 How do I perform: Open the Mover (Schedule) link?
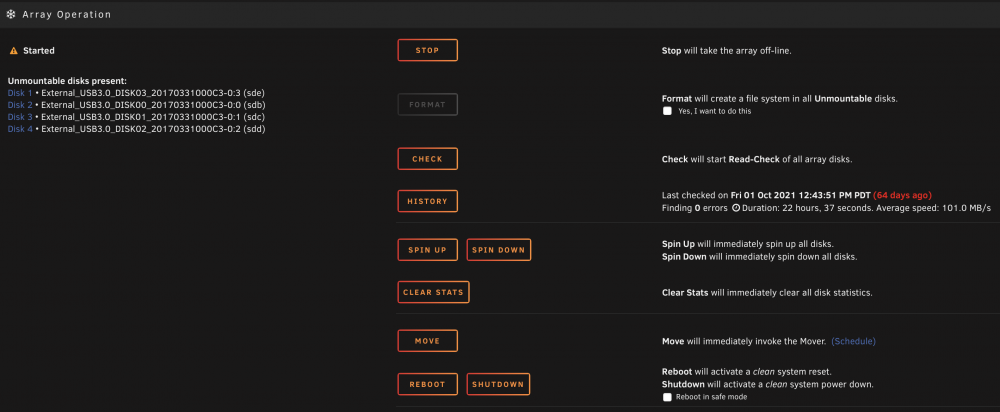(x=853, y=341)
